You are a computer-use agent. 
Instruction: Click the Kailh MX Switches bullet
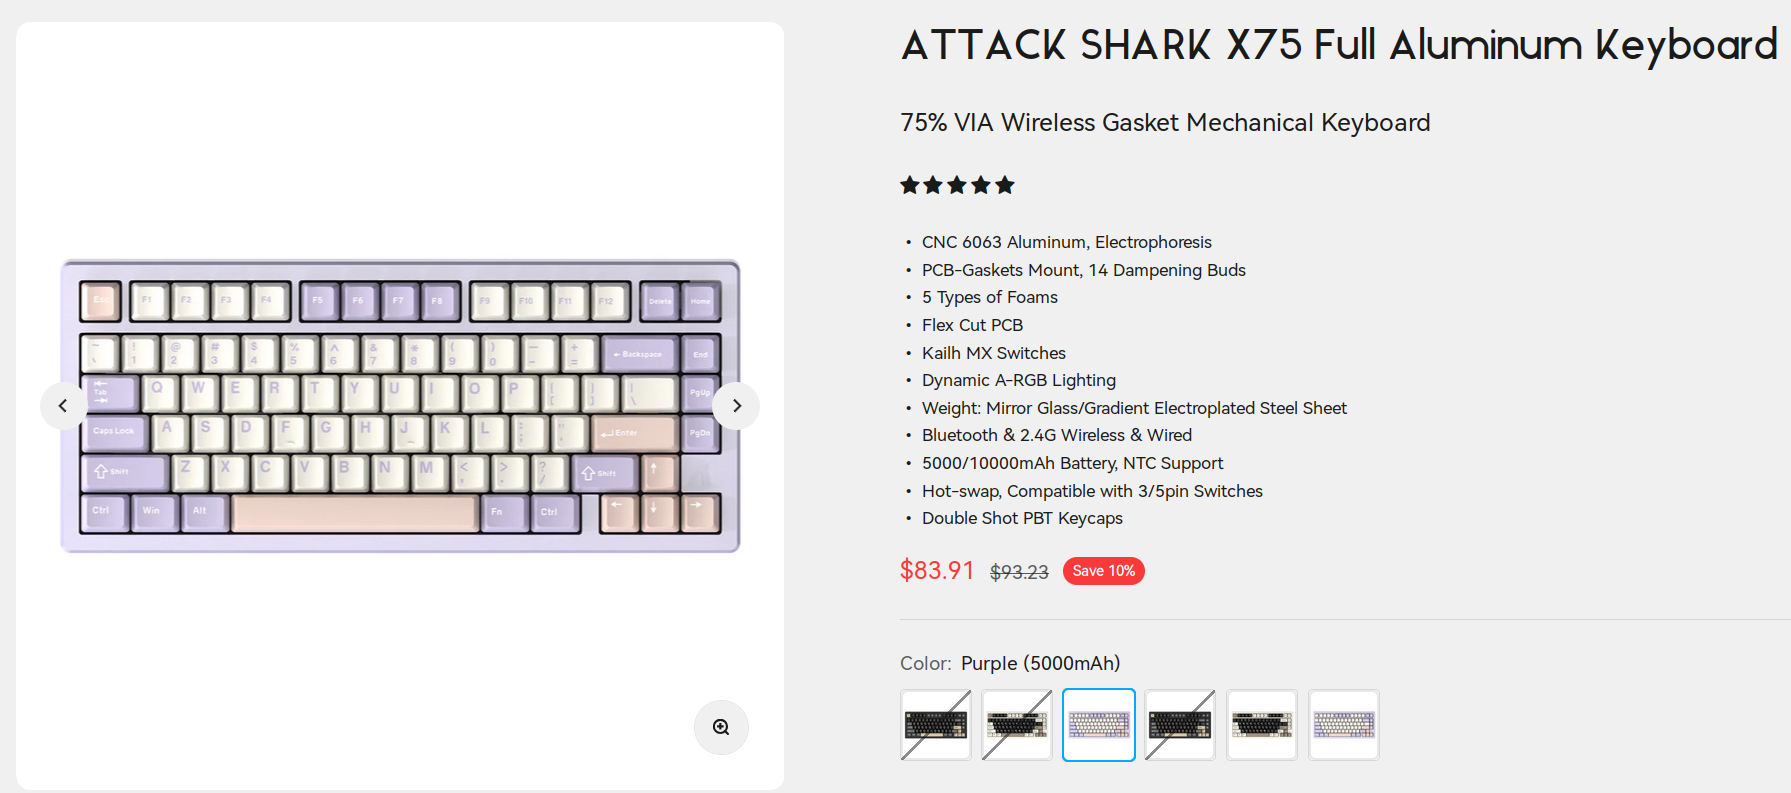(x=993, y=353)
